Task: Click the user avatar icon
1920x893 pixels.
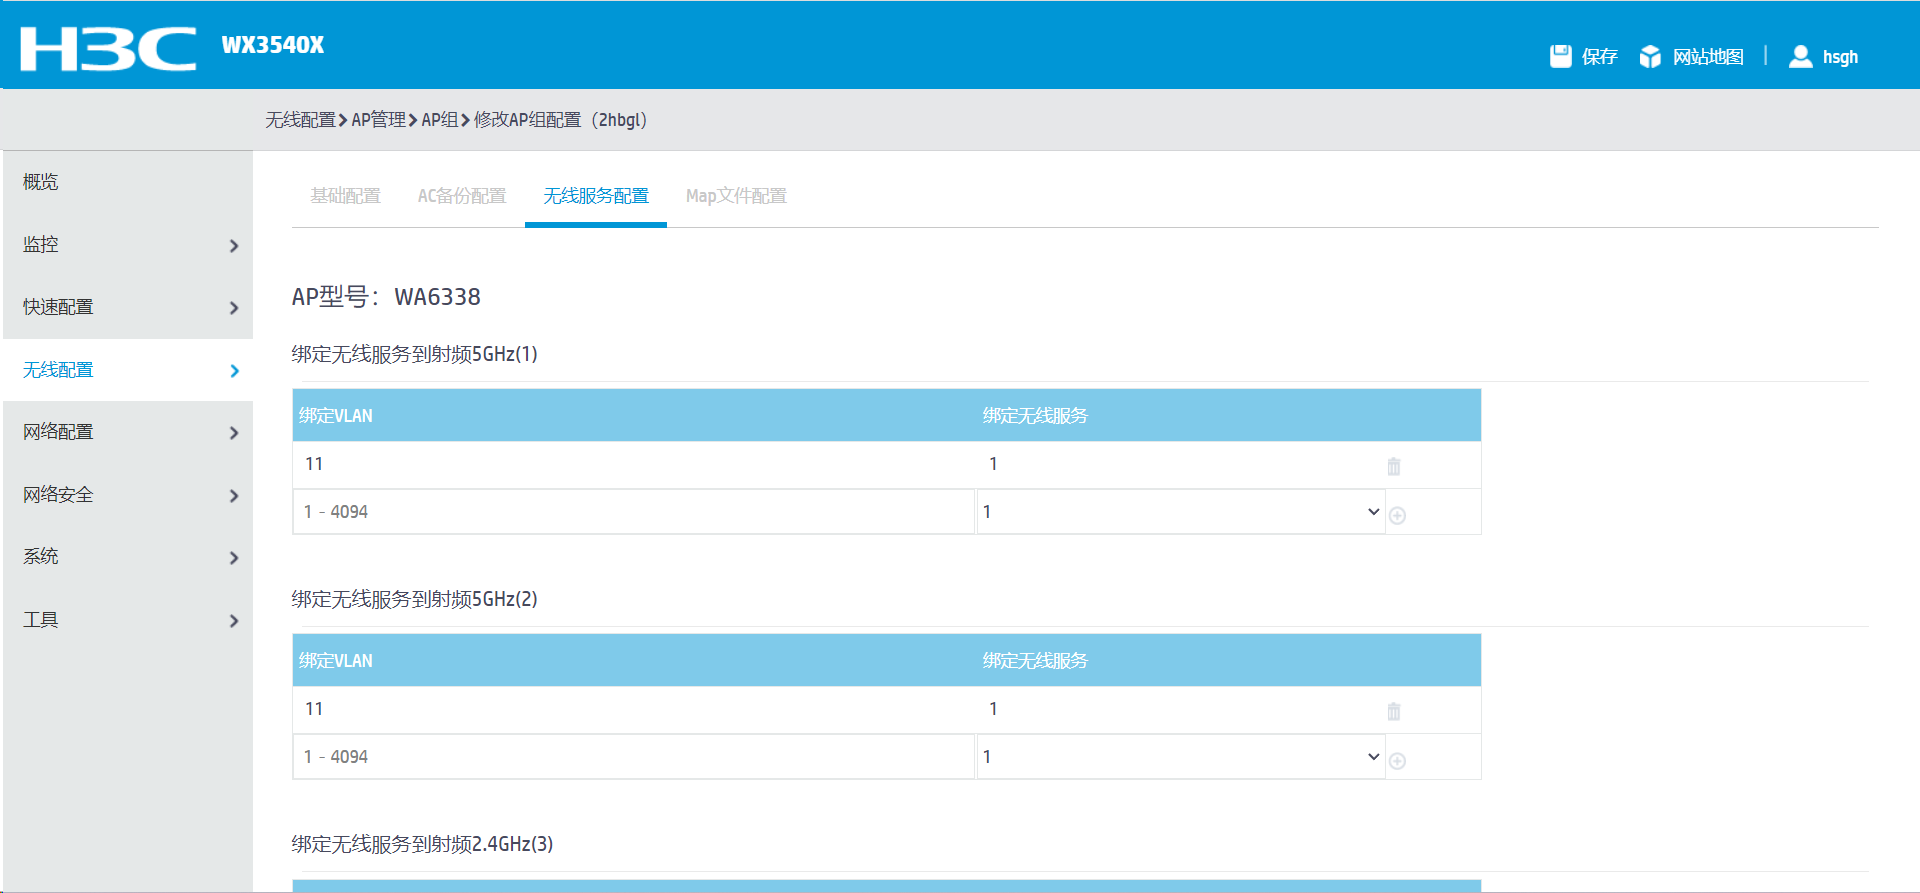Action: 1800,56
